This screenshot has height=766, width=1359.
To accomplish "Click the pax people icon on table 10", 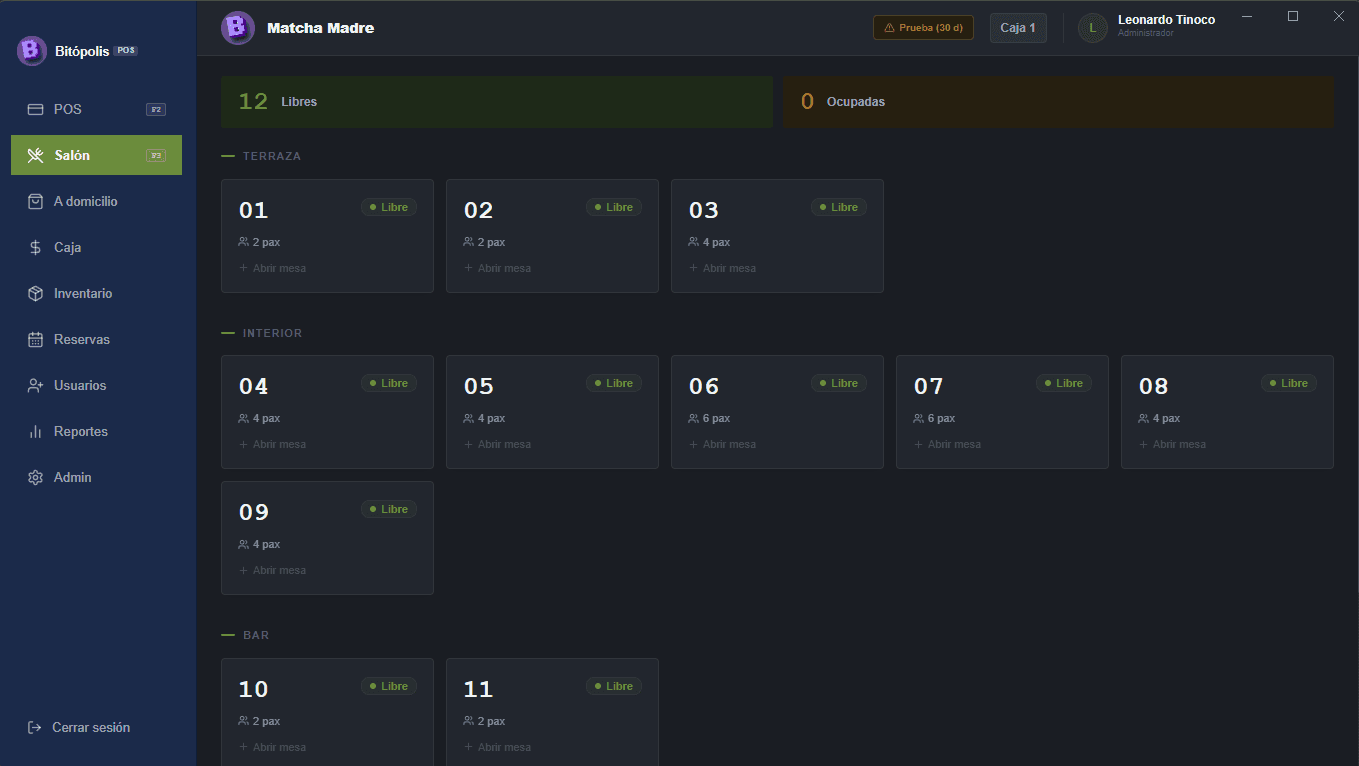I will click(243, 721).
